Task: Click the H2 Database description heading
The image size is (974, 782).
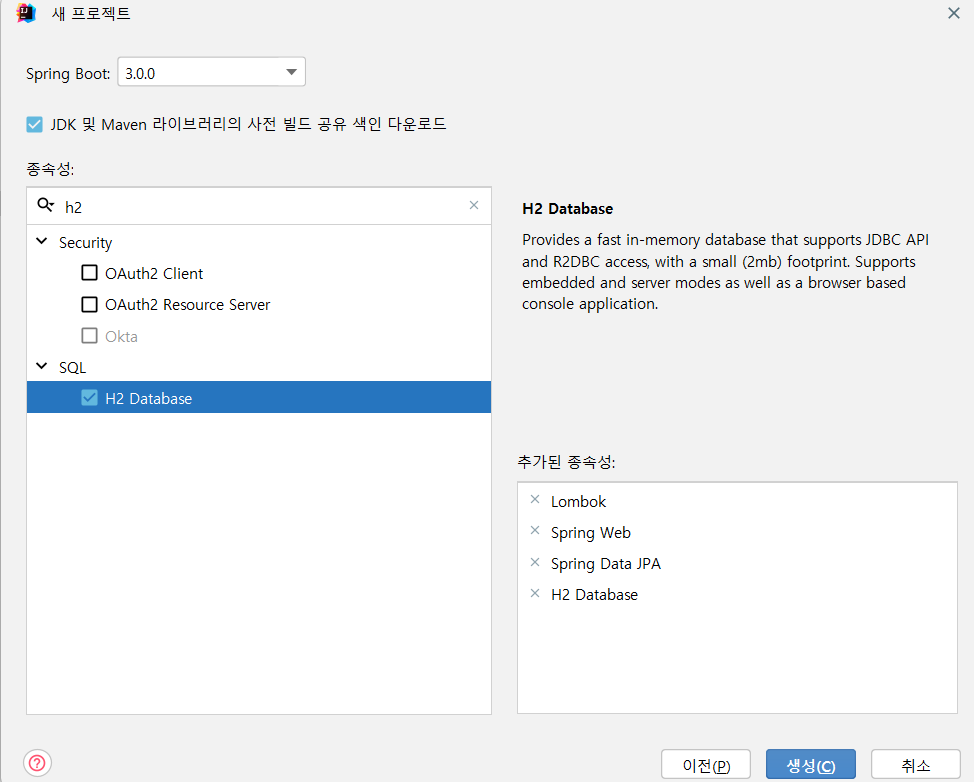Action: point(568,209)
